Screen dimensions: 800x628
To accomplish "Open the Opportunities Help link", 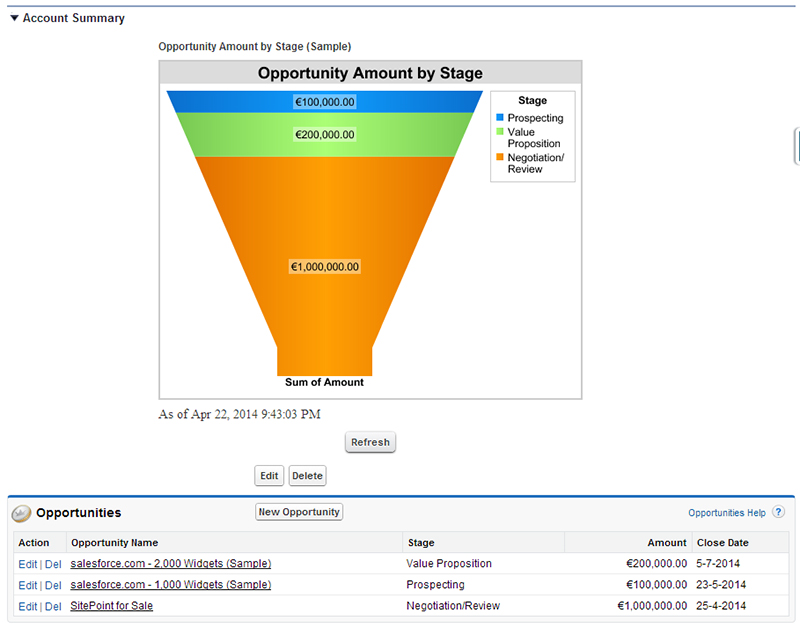I will [x=726, y=513].
